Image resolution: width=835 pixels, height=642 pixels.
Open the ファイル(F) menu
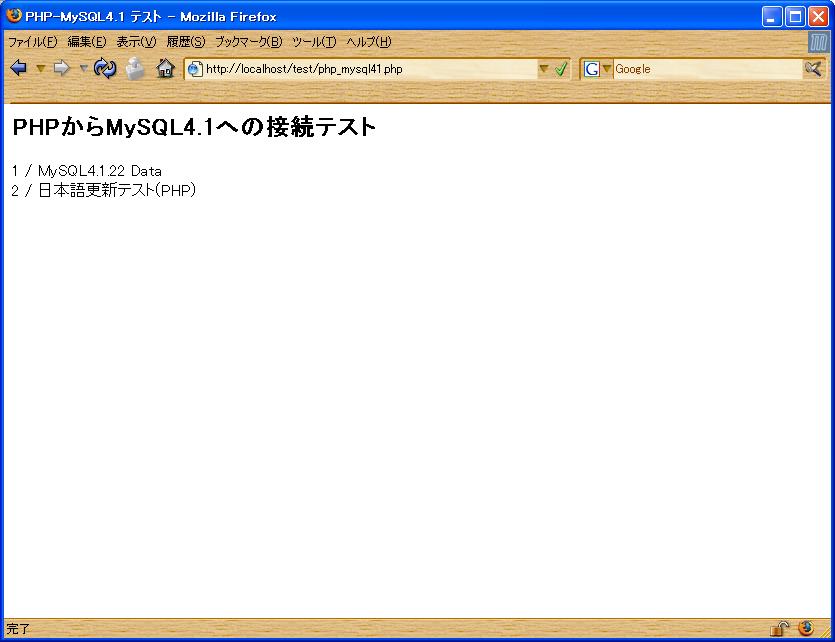coord(33,42)
